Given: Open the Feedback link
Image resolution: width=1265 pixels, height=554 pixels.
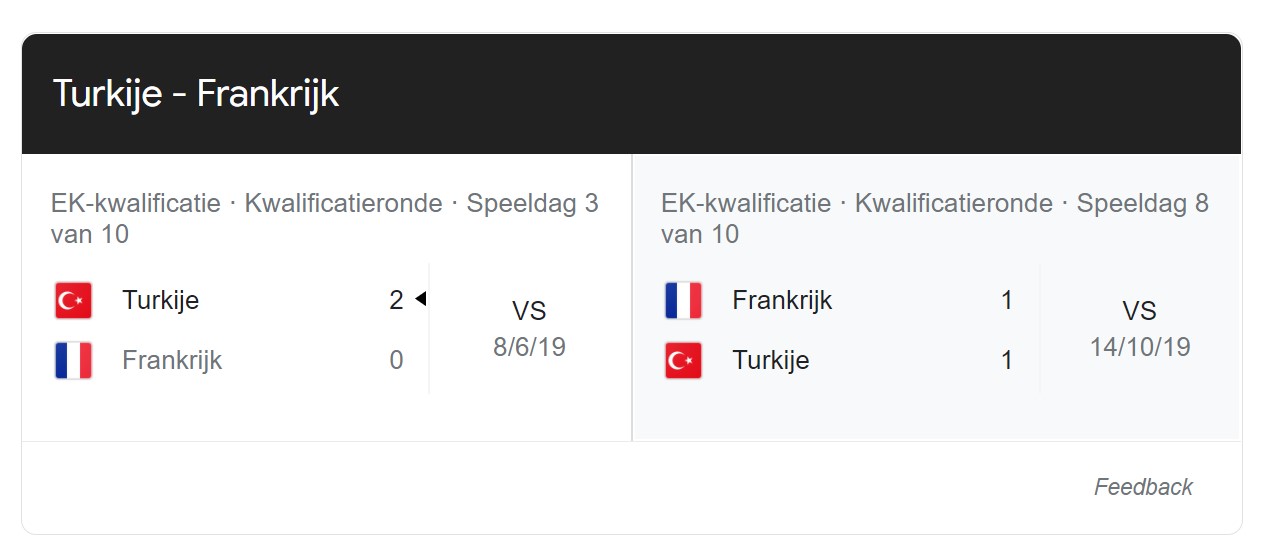Looking at the screenshot, I should (x=1143, y=487).
